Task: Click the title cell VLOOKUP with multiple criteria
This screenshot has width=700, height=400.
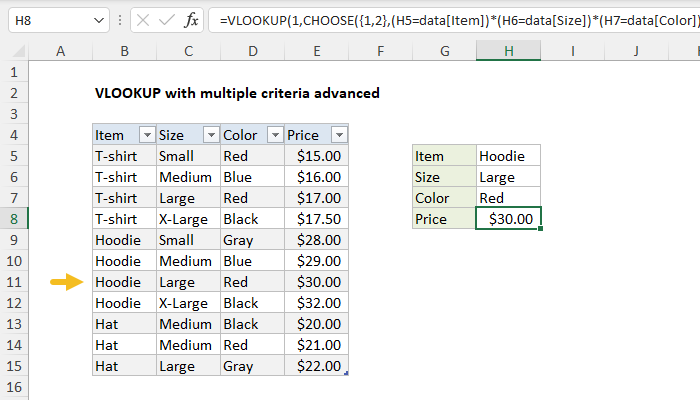Action: pos(236,93)
